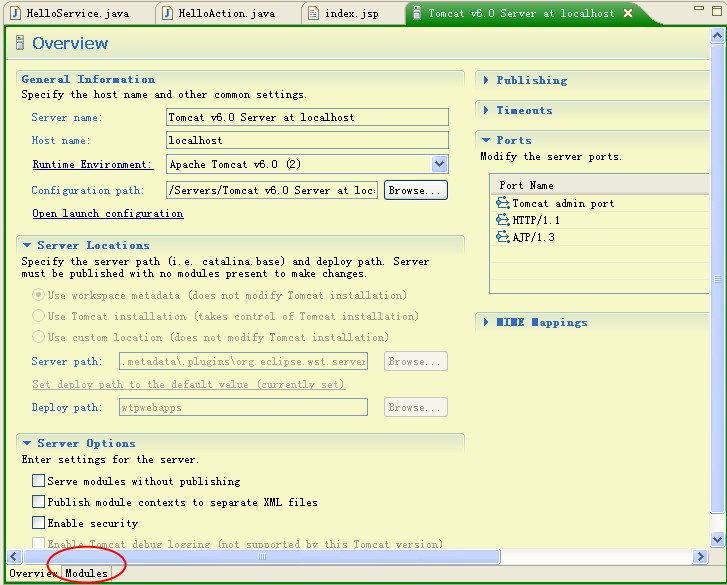Close the Tomcat v6.0 Server tab
Image resolution: width=727 pixels, height=585 pixels.
[628, 13]
